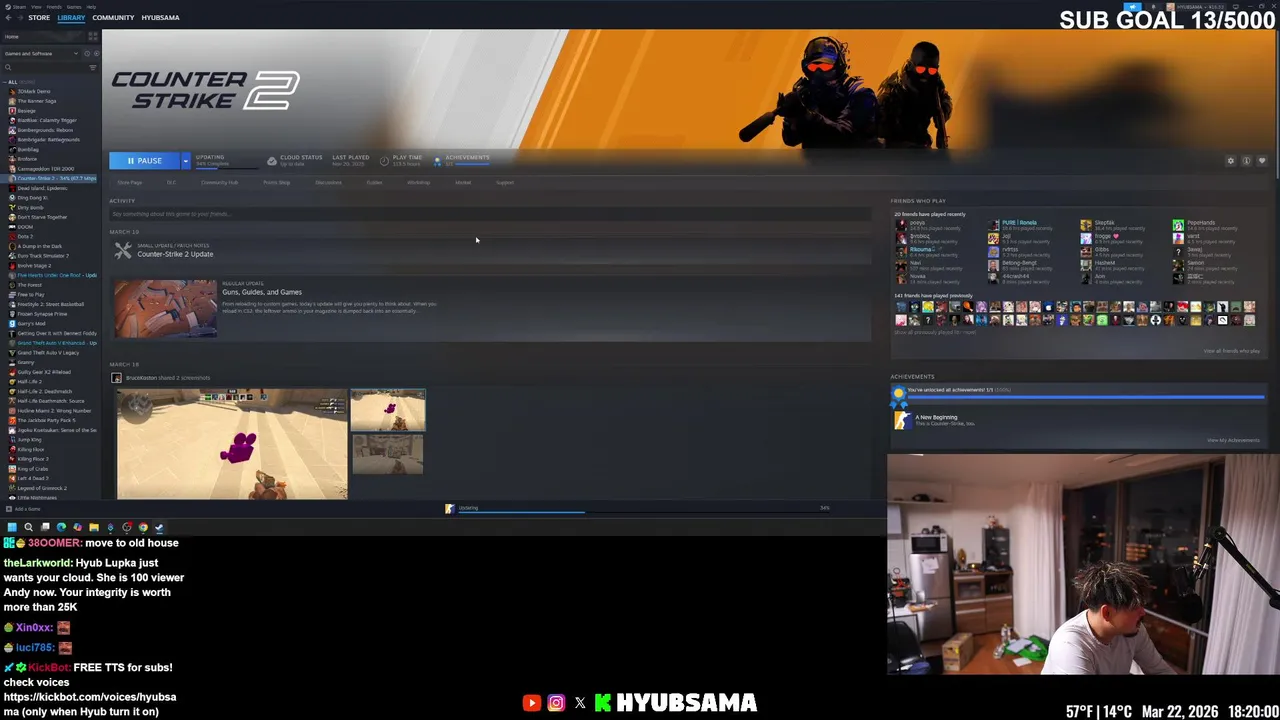Open the Help menu
This screenshot has height=720, width=1280.
(x=91, y=7)
